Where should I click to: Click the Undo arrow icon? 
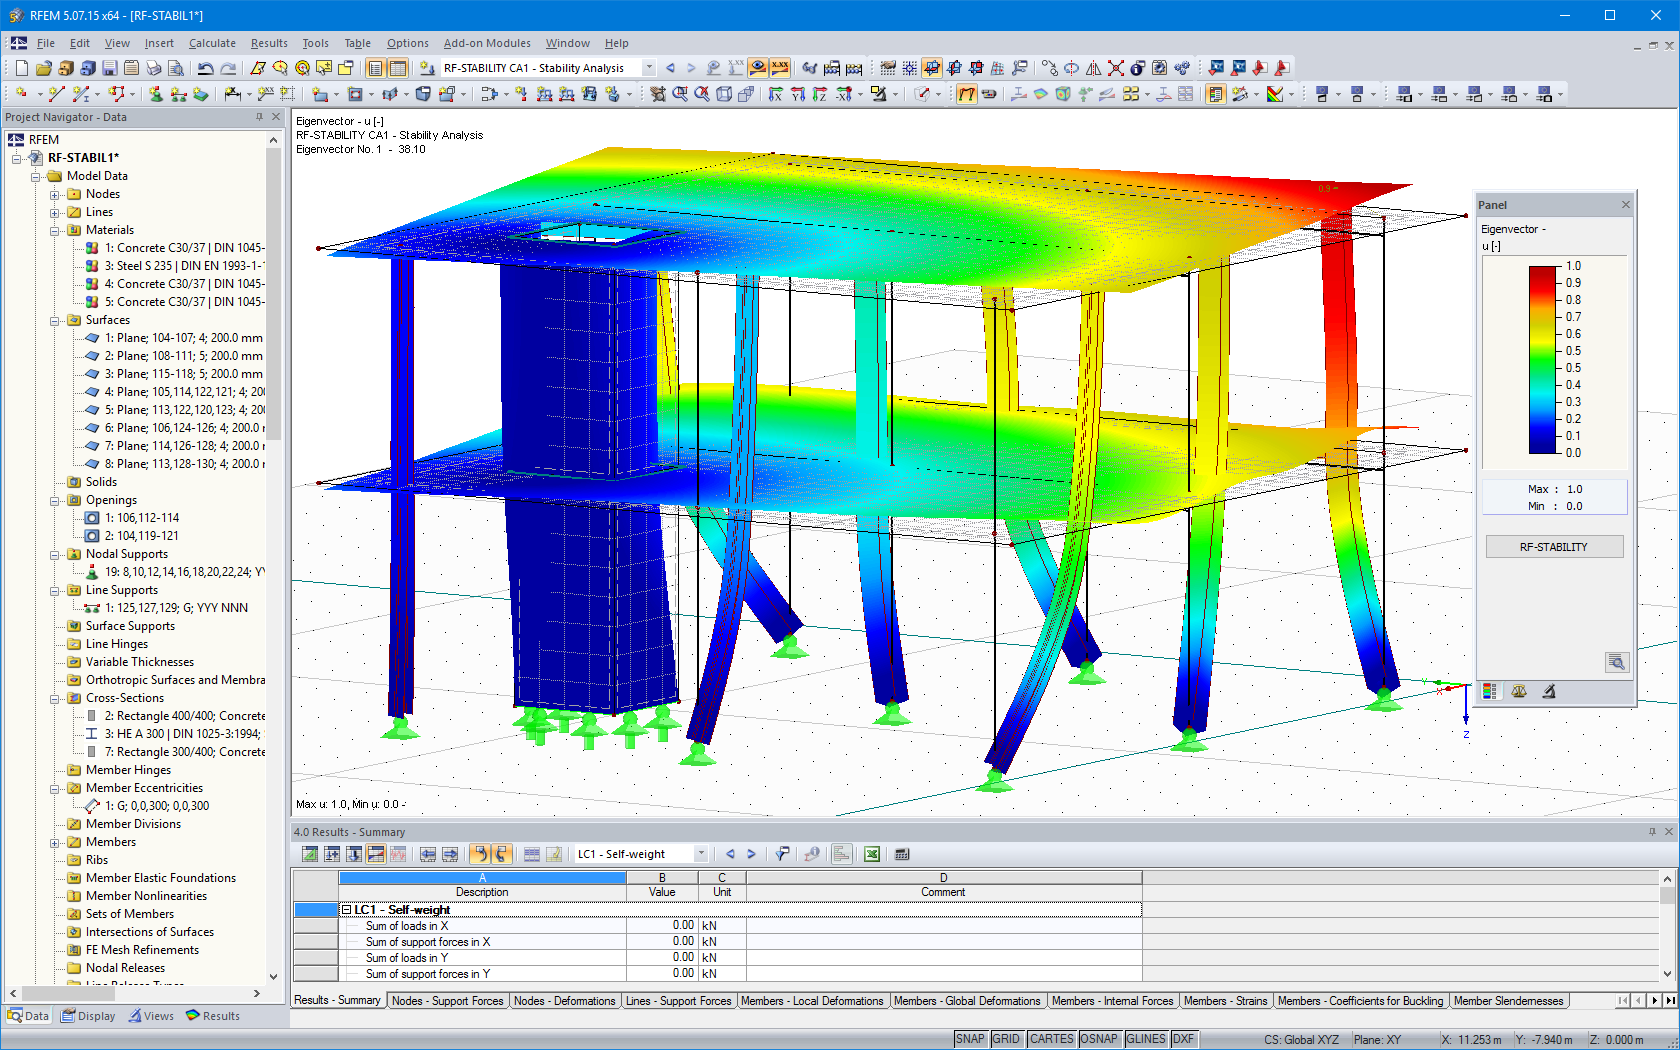point(205,68)
